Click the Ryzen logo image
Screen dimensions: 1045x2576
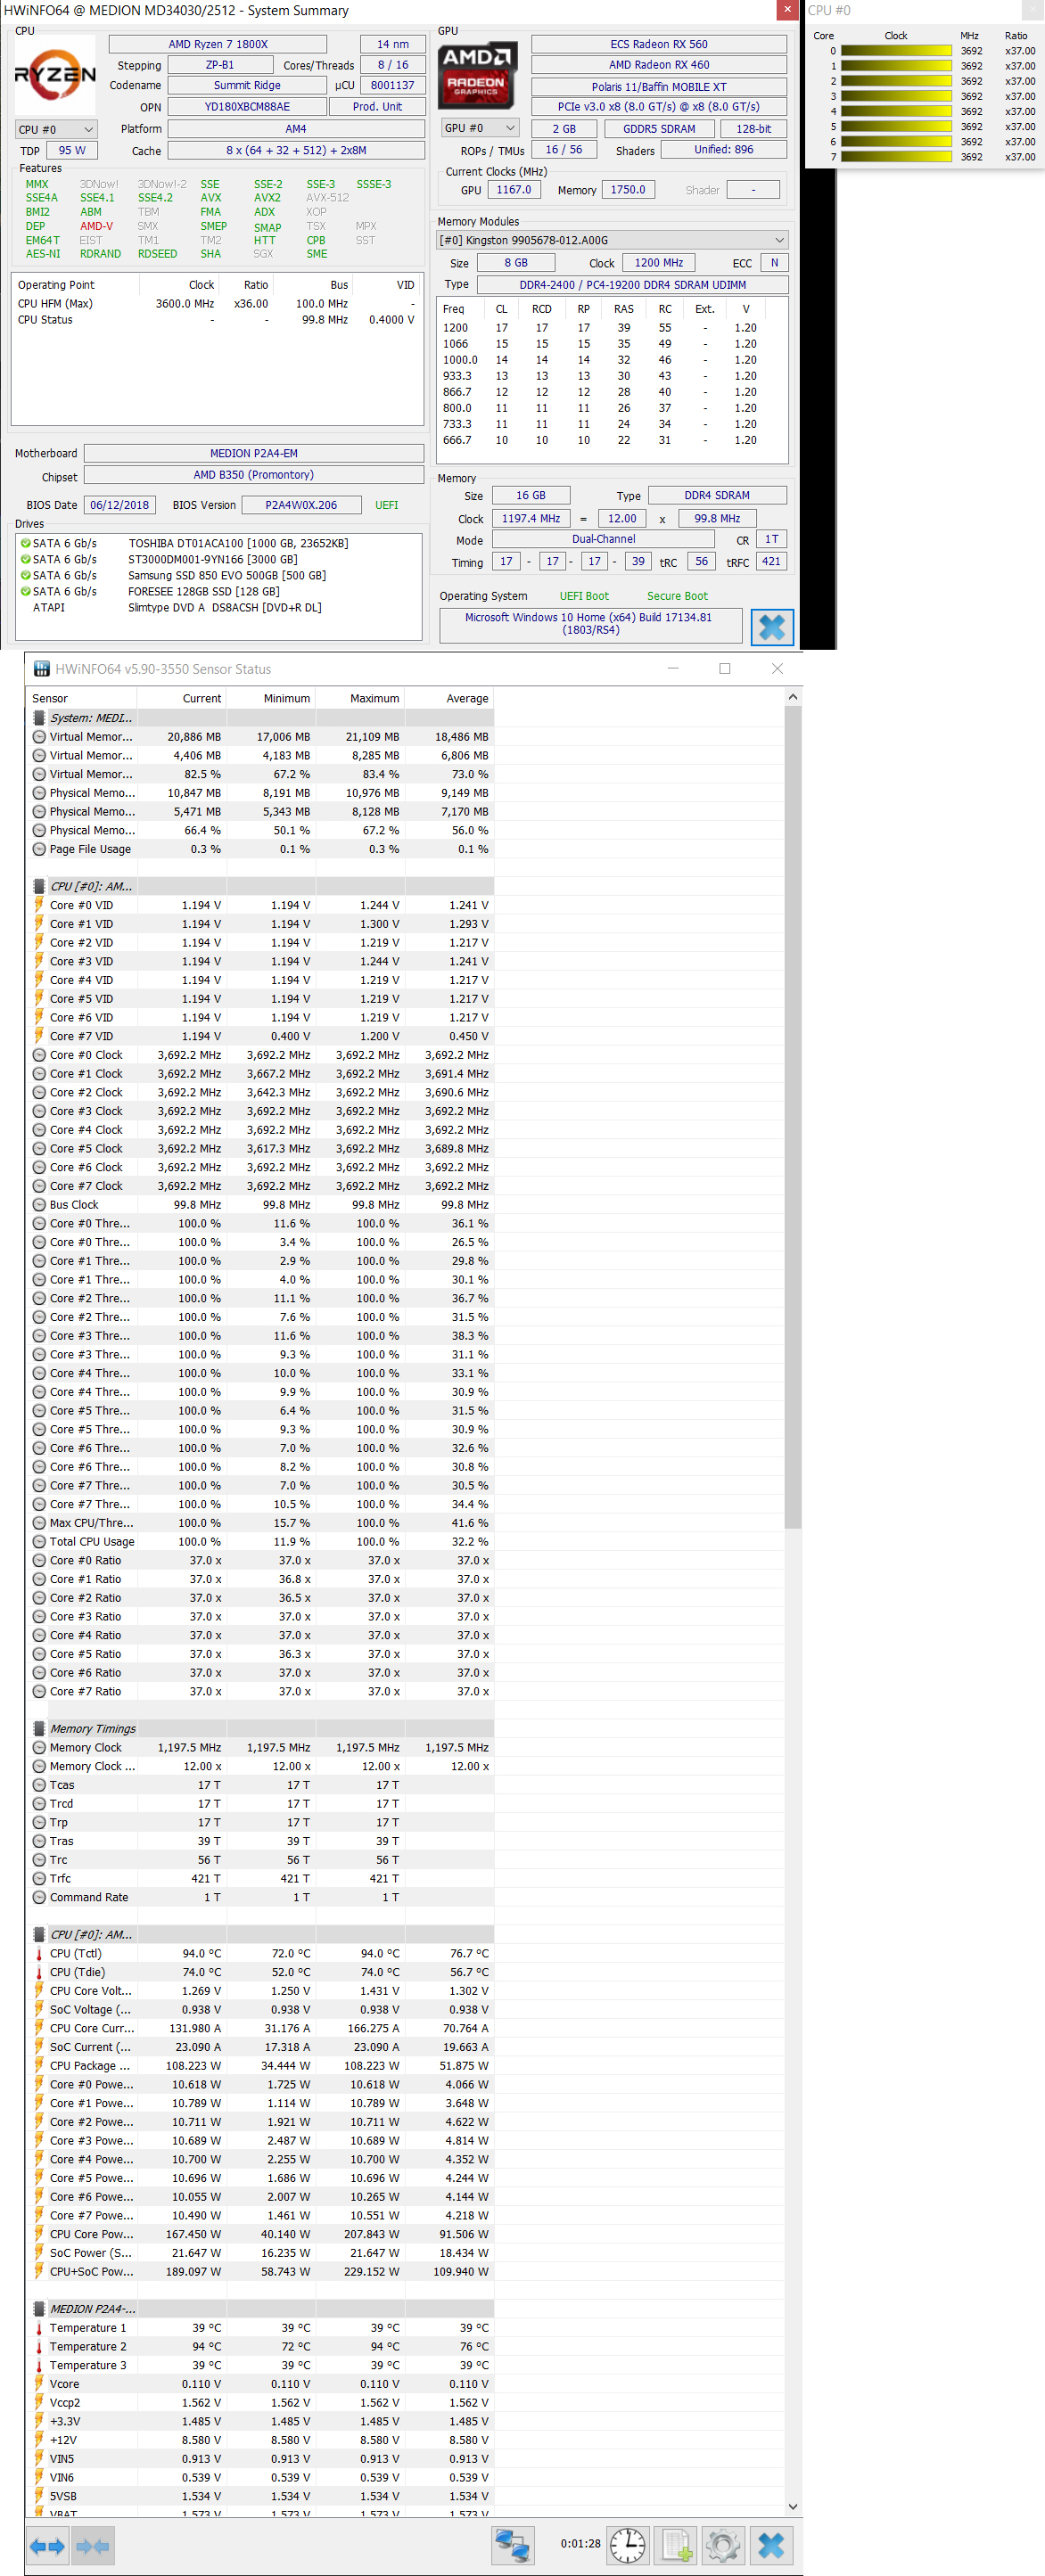56,74
